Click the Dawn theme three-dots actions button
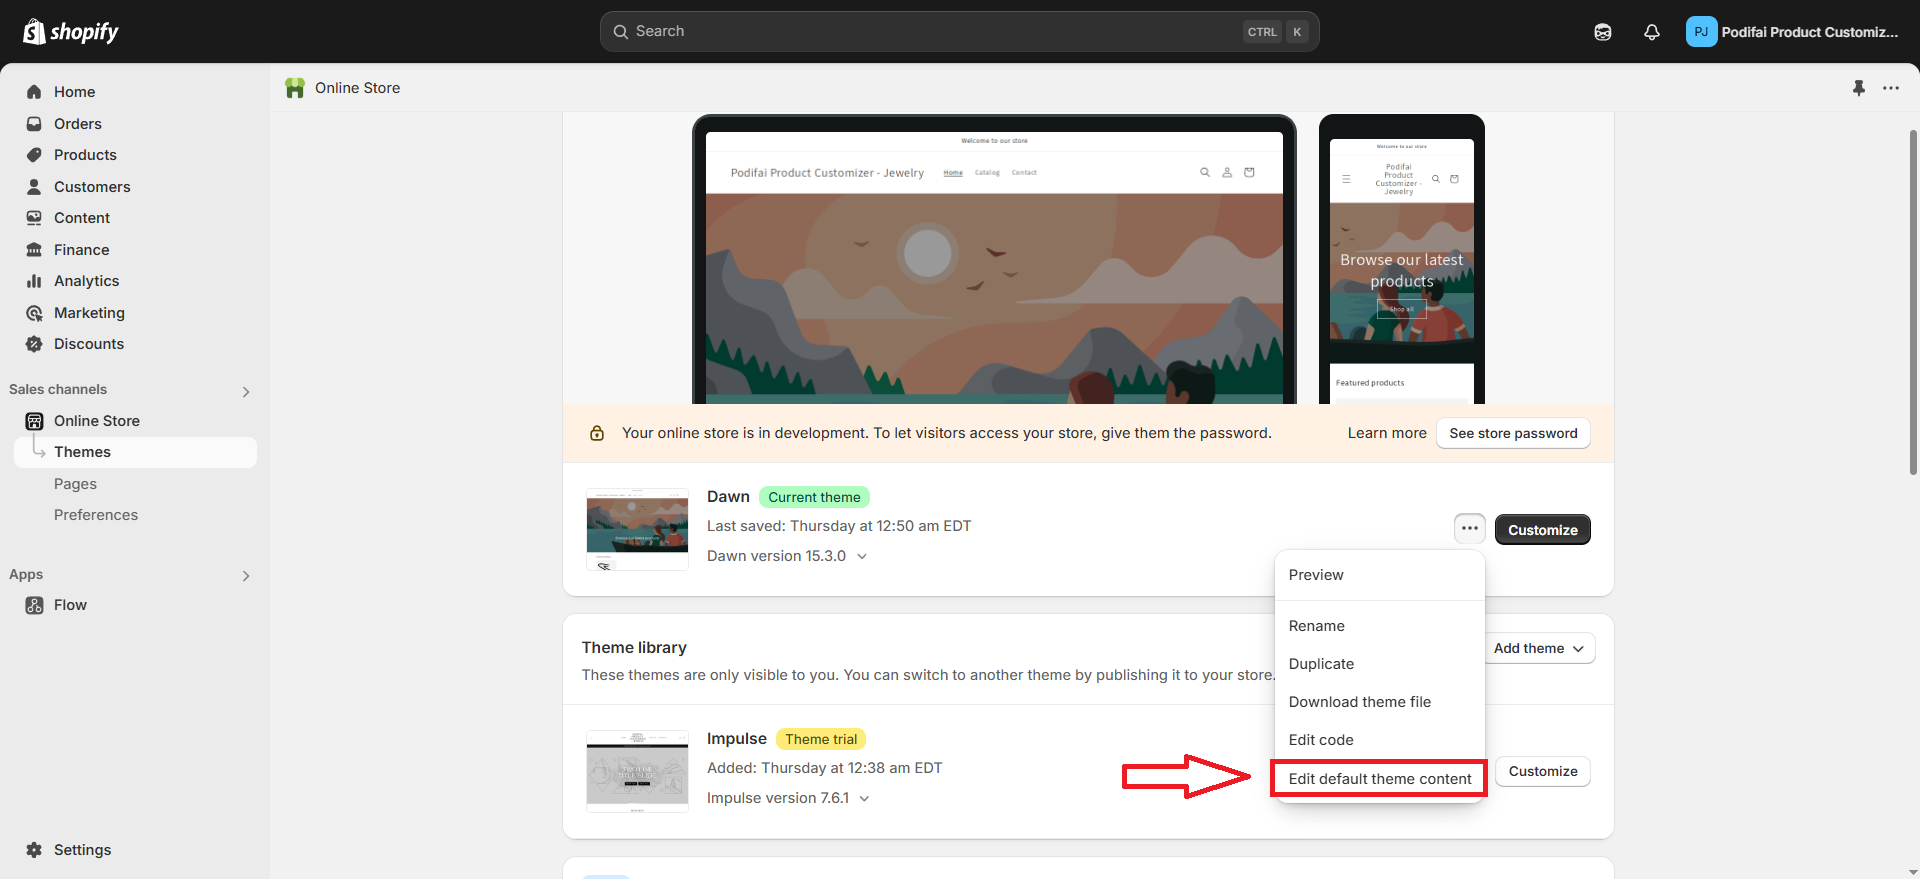 pos(1469,529)
